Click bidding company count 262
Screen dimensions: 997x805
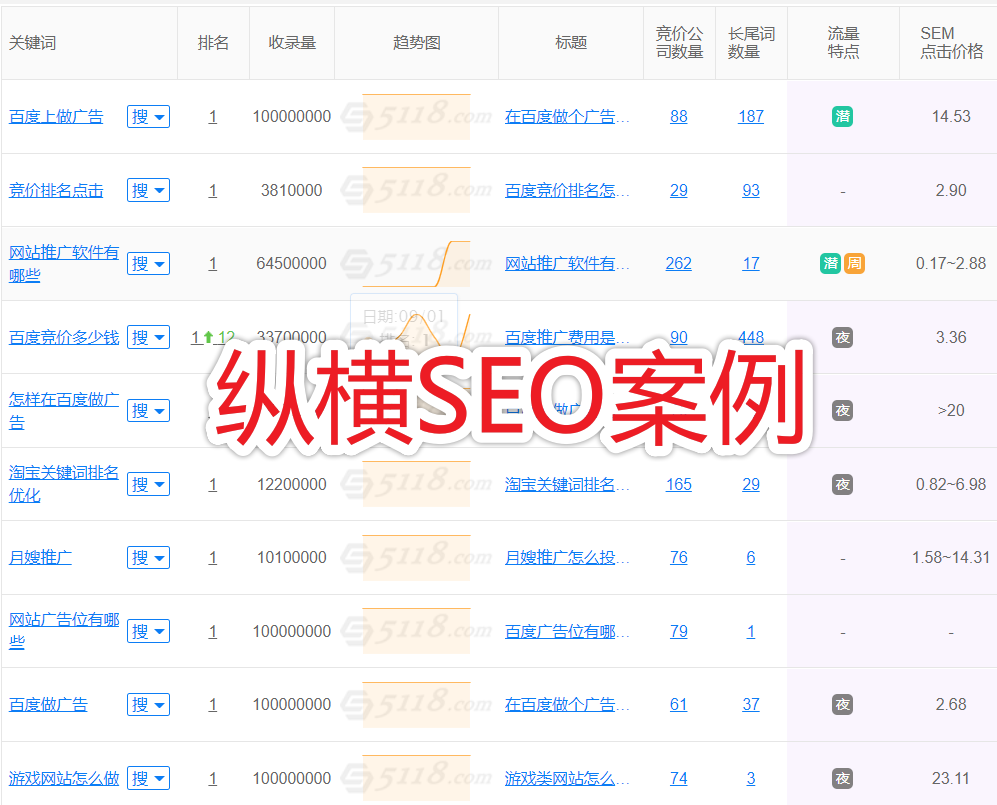point(678,263)
